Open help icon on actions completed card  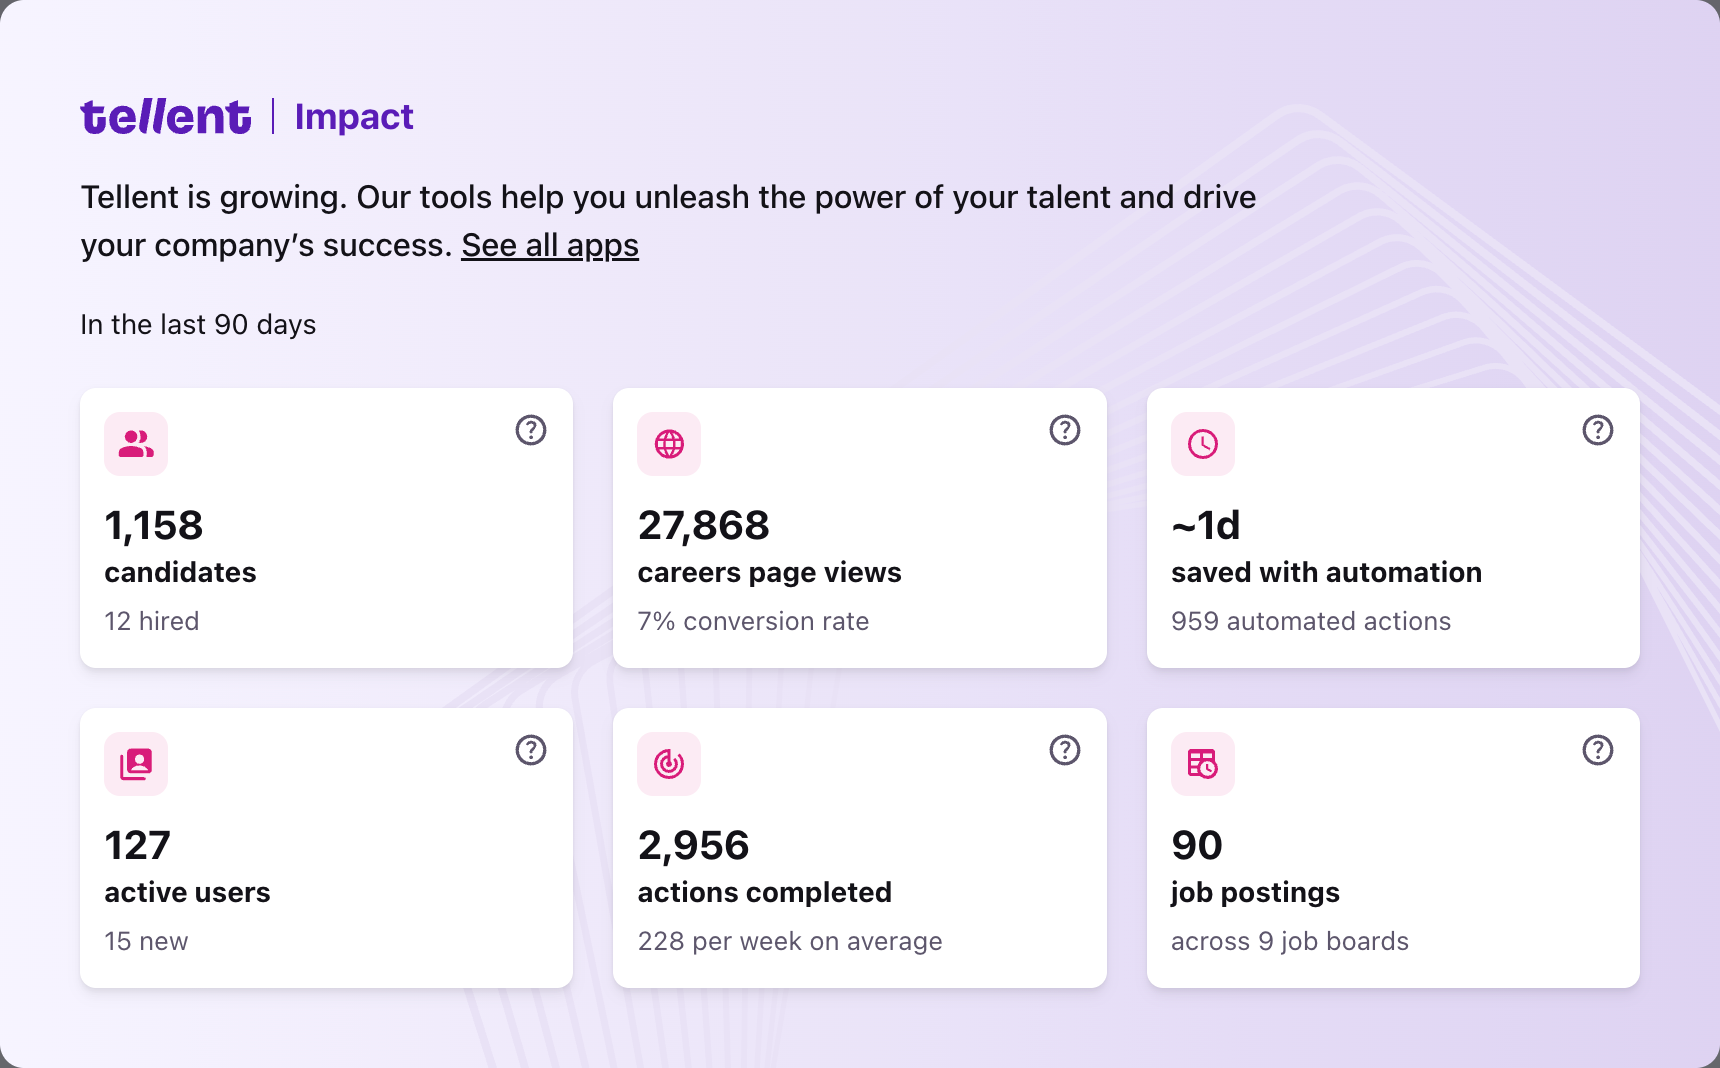(x=1065, y=750)
